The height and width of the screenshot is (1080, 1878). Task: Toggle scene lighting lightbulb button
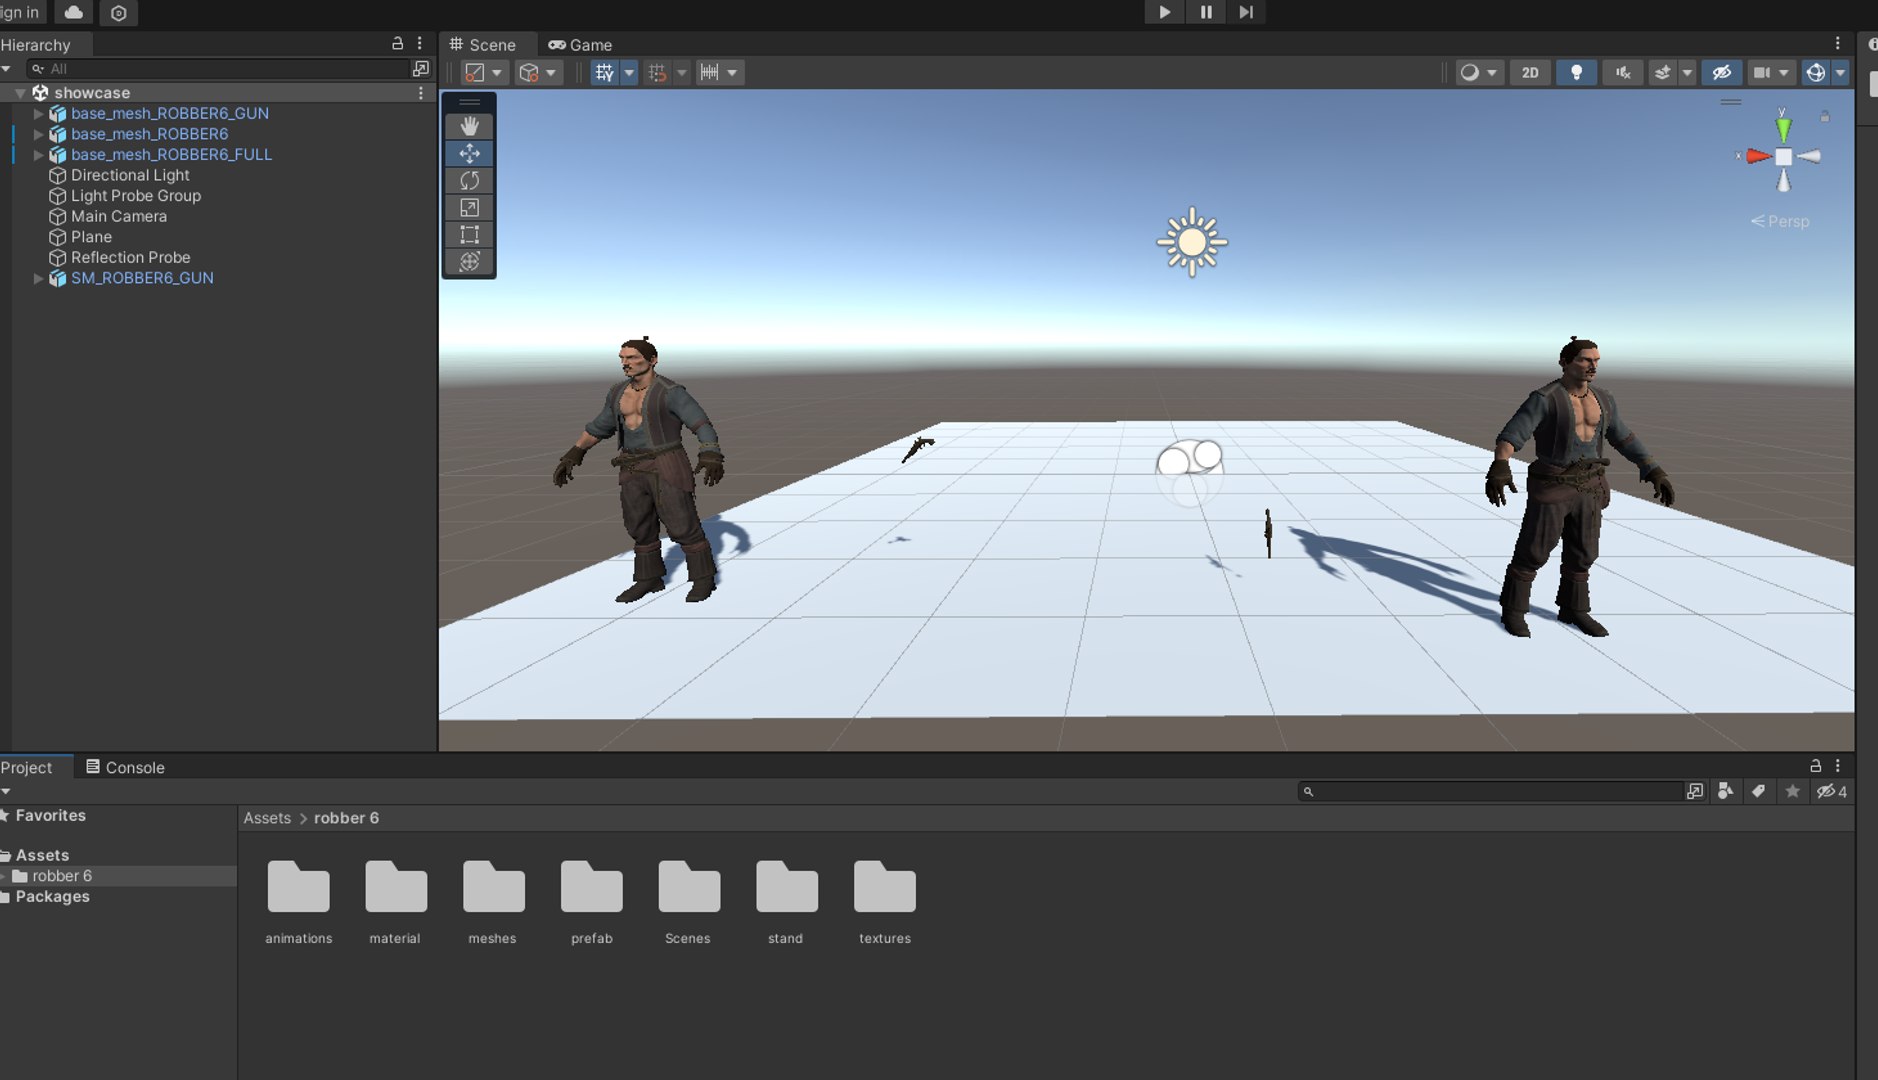tap(1576, 72)
